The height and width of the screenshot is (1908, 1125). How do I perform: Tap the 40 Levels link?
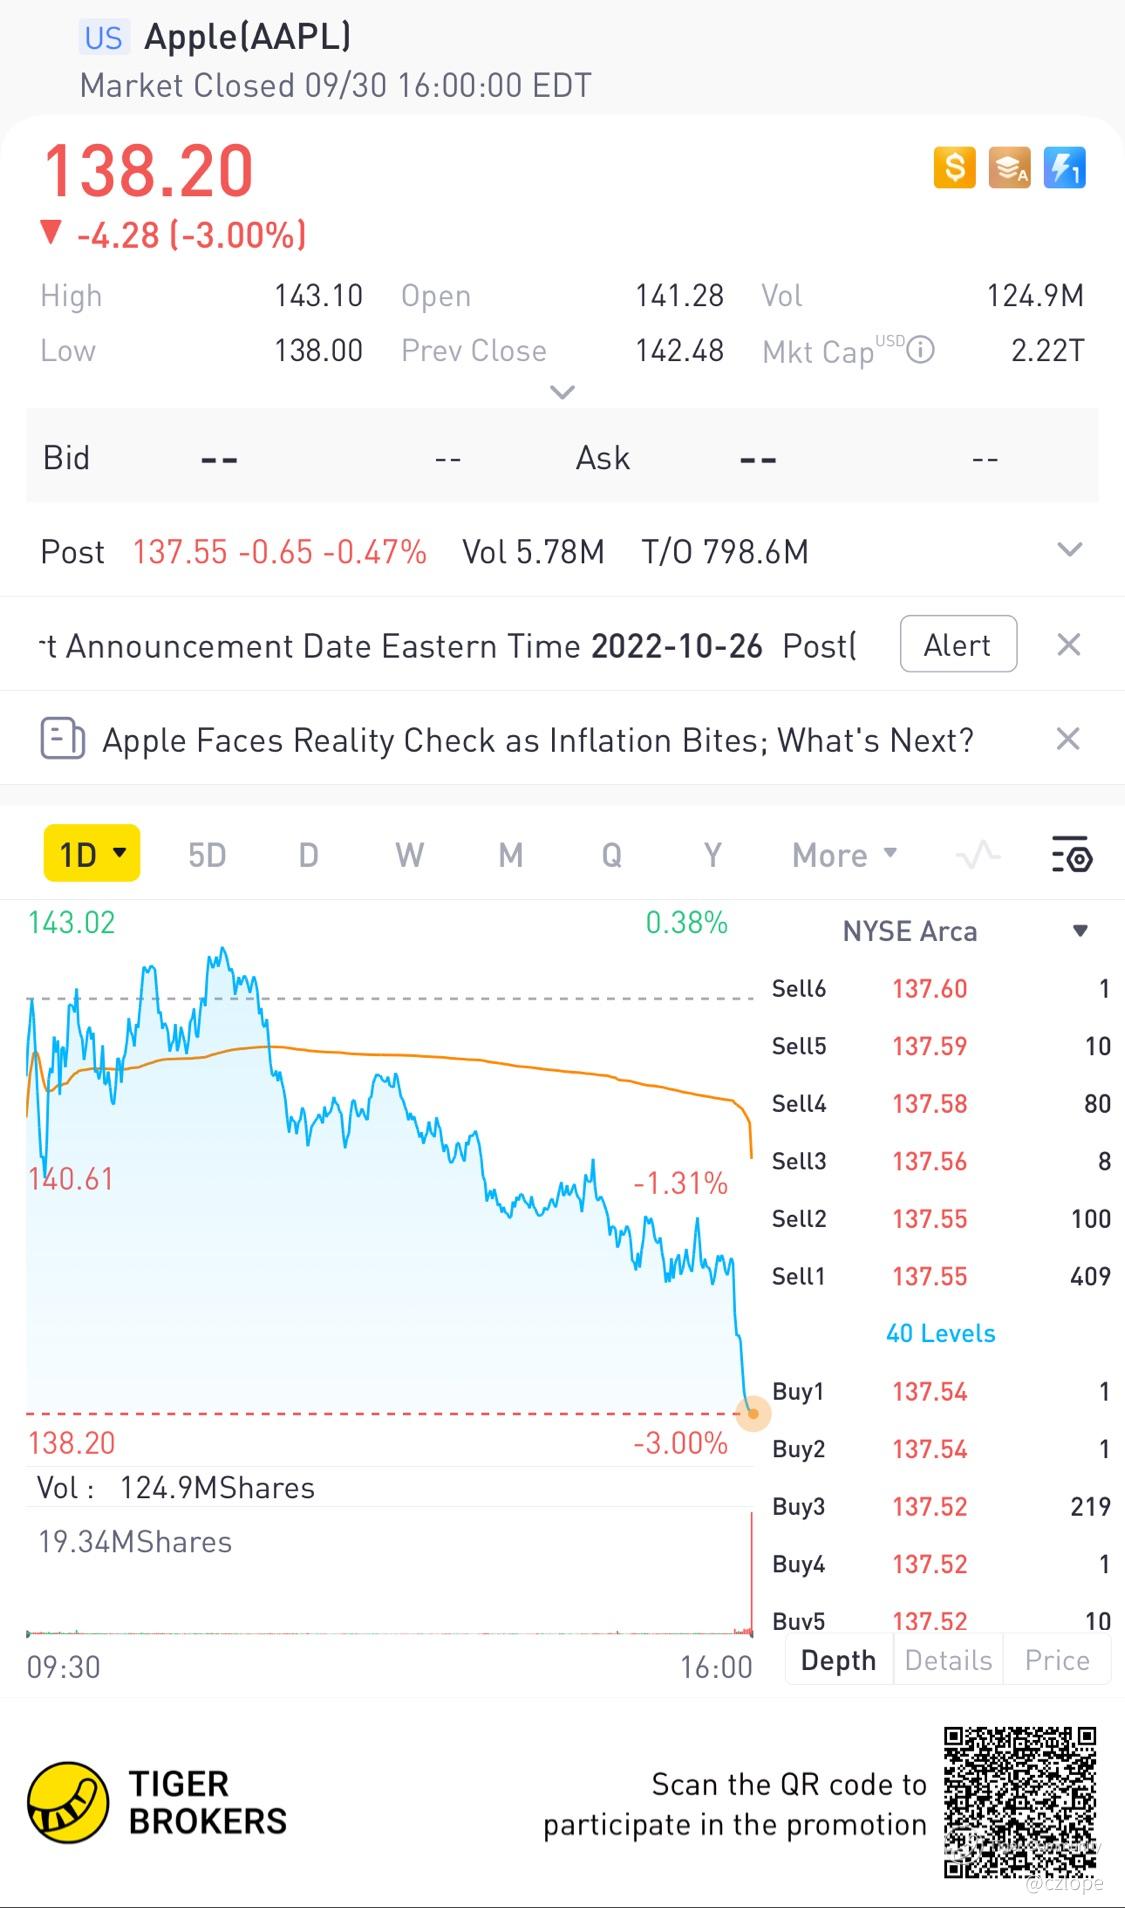click(x=940, y=1334)
